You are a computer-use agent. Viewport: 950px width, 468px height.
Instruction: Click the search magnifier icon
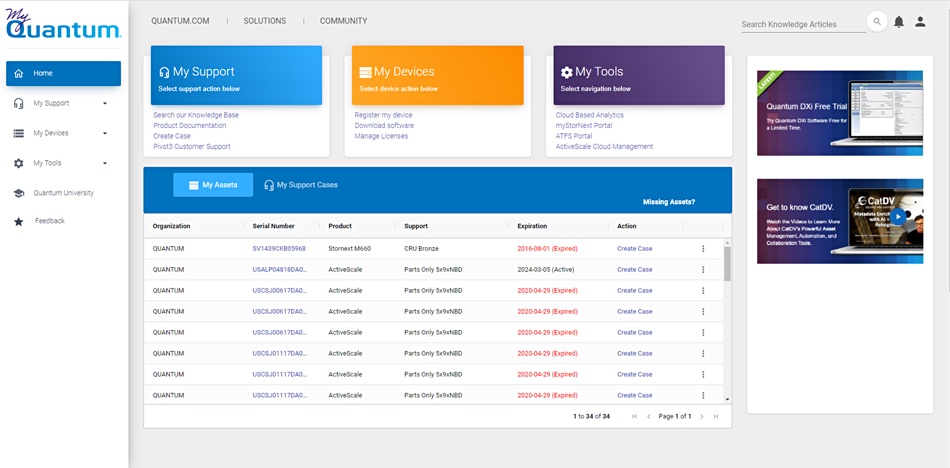pos(877,22)
